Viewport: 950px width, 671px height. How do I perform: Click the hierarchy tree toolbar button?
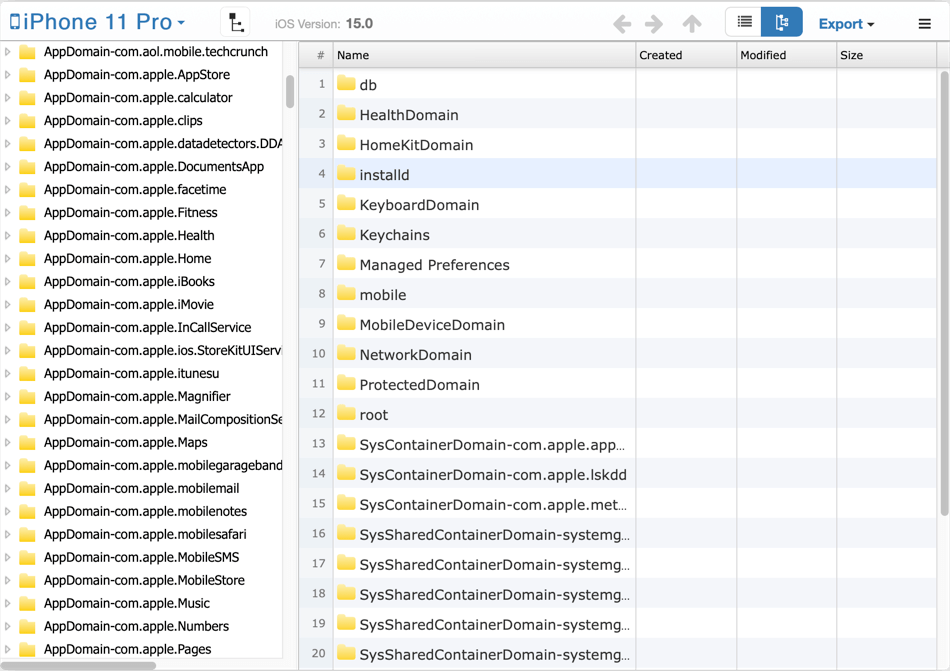tap(236, 23)
